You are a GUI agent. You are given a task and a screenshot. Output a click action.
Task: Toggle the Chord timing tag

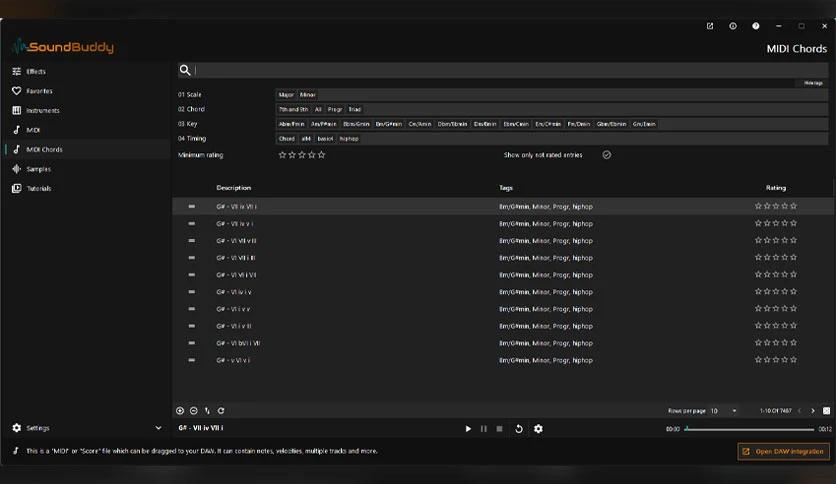click(x=286, y=139)
